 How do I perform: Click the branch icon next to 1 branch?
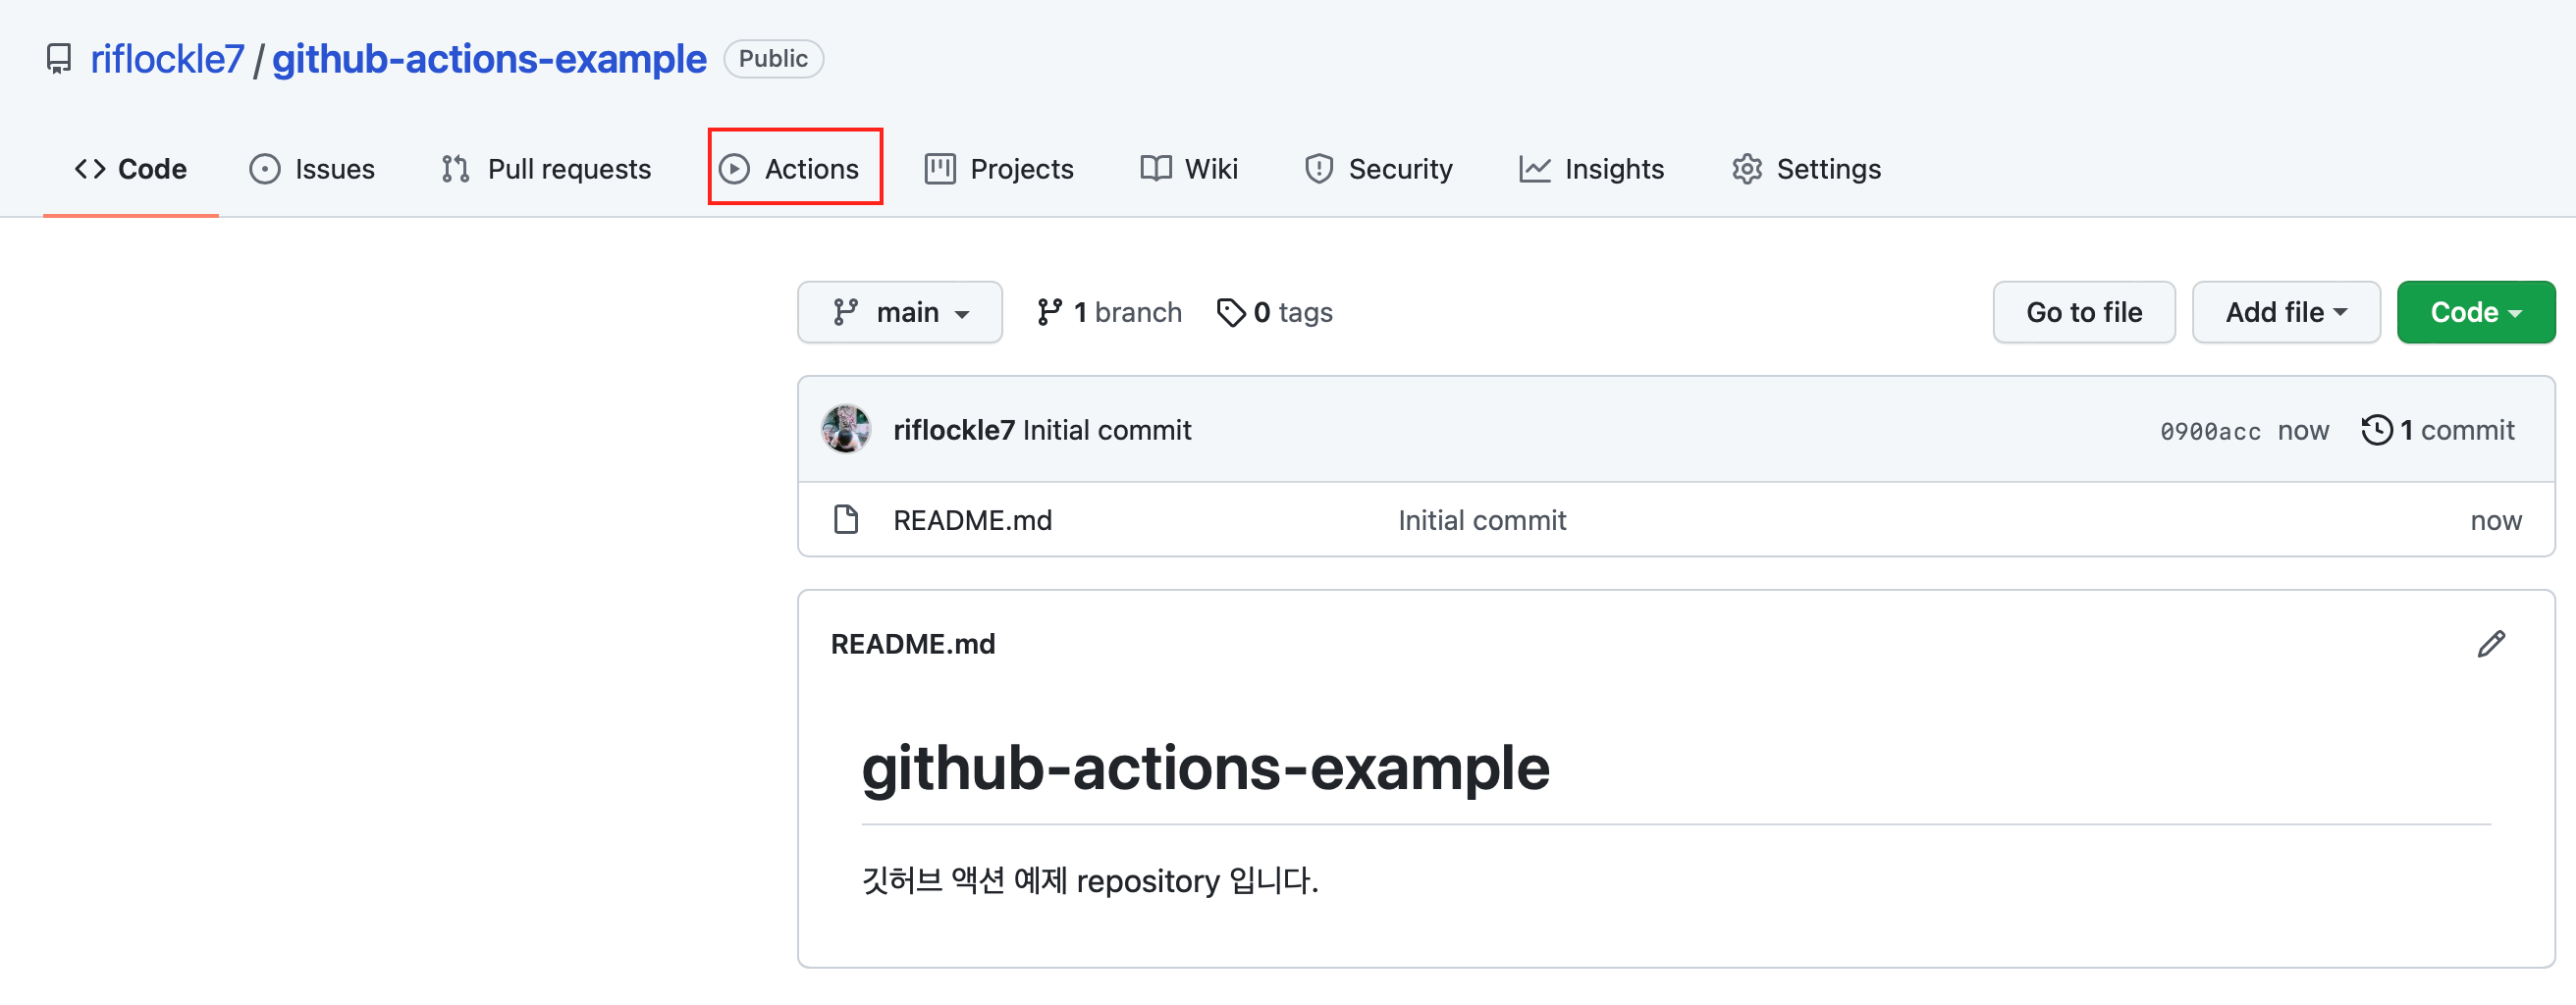point(1050,312)
